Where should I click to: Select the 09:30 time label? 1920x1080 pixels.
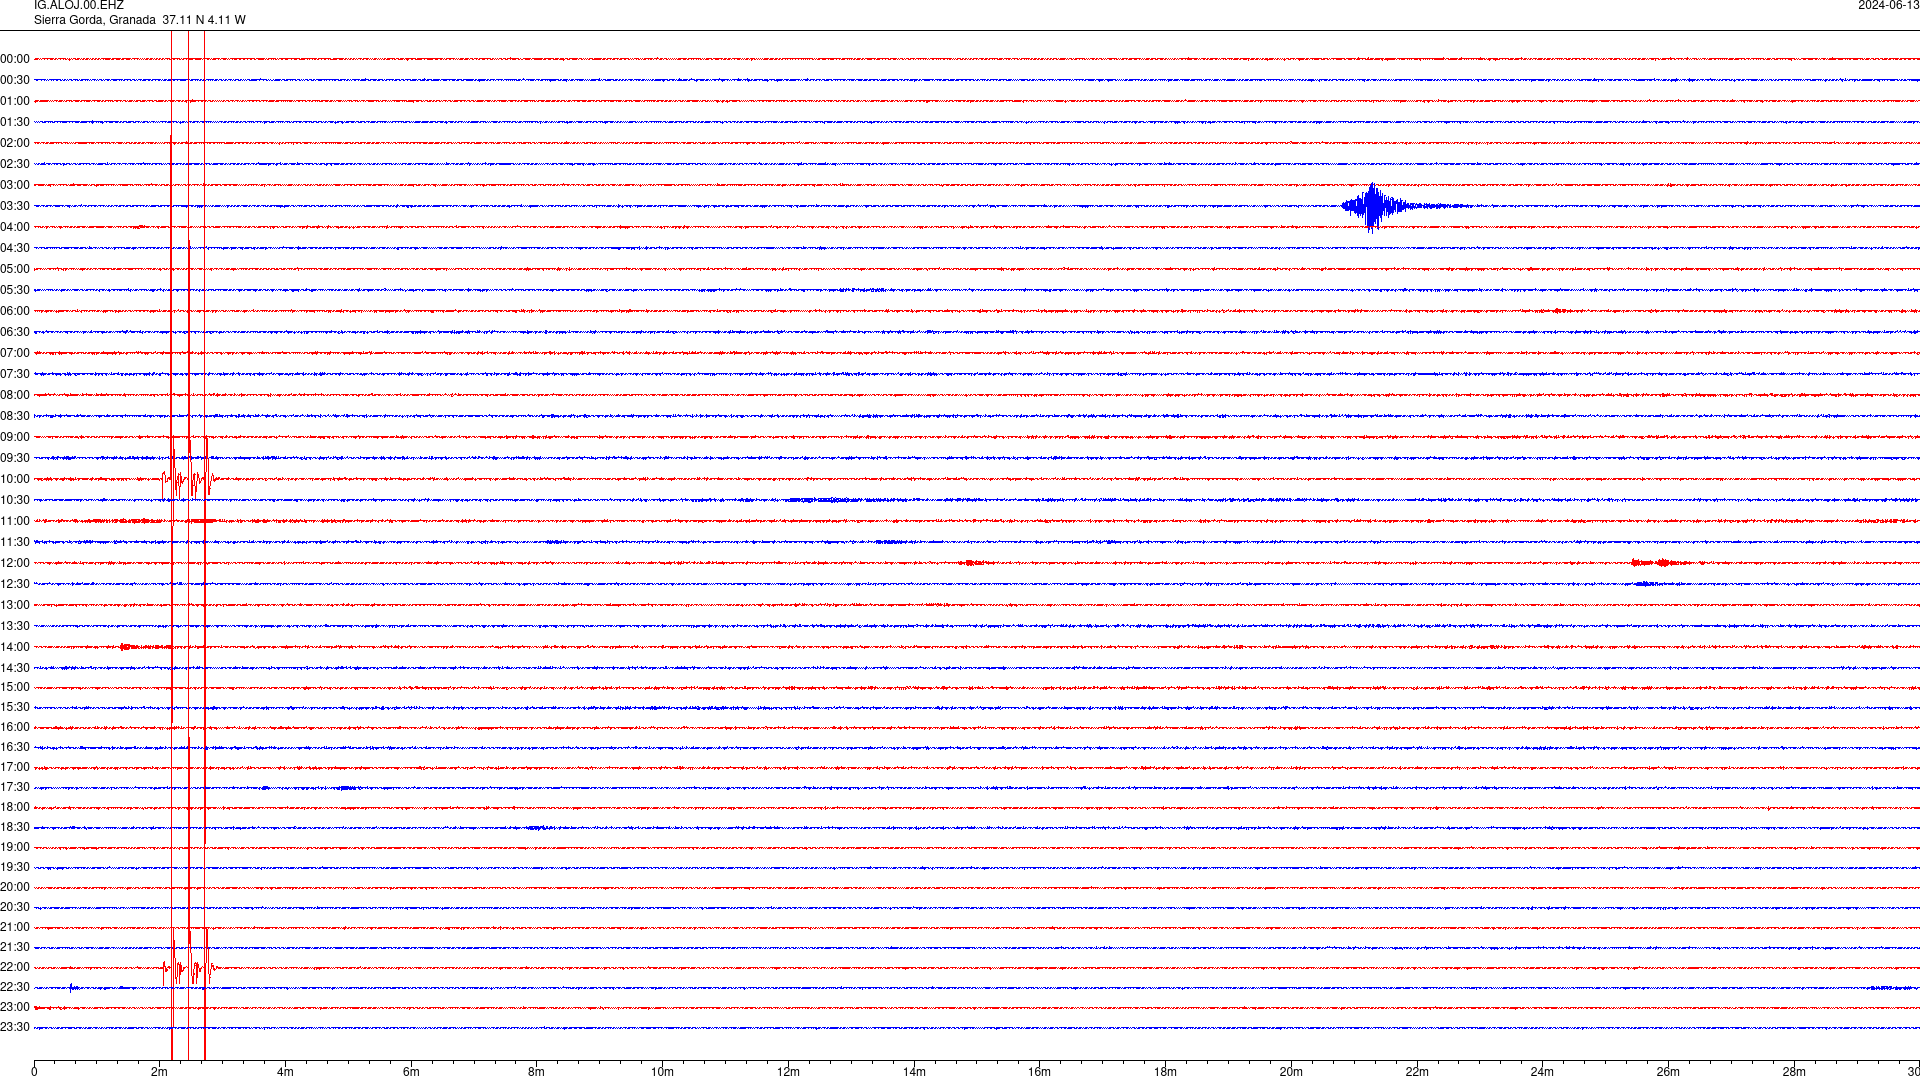point(15,458)
